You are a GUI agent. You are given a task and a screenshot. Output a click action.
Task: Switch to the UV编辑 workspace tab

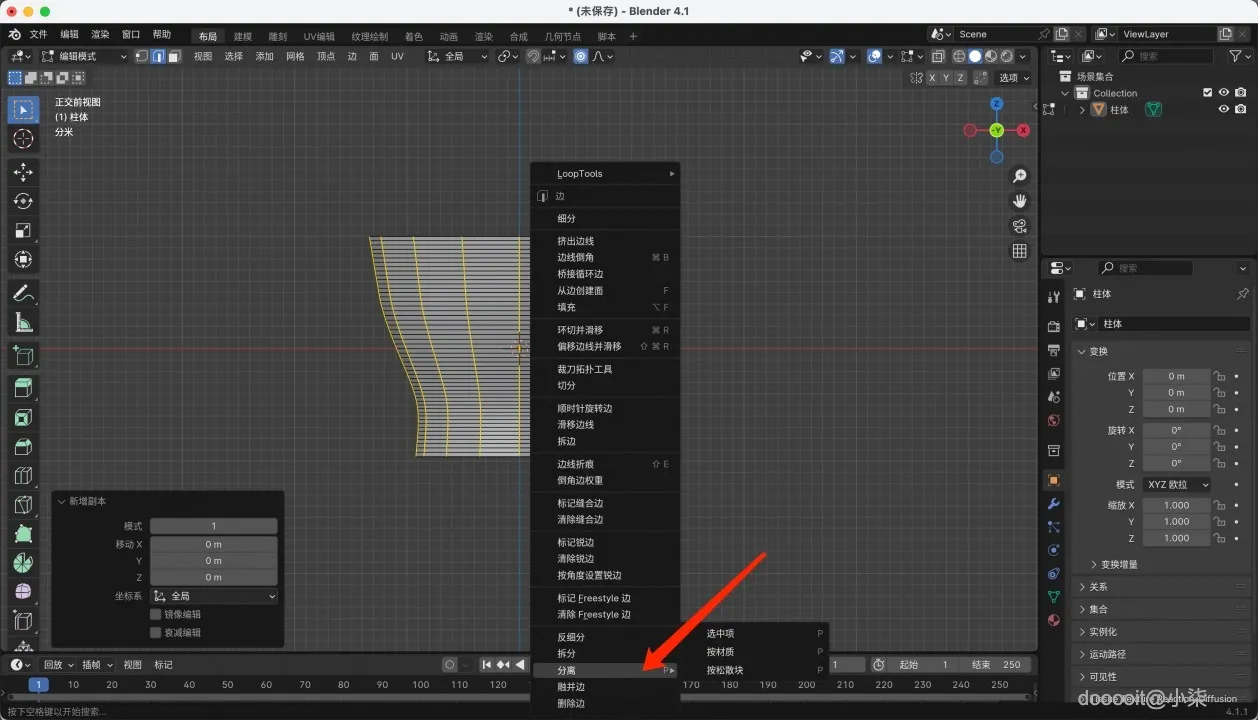coord(319,36)
